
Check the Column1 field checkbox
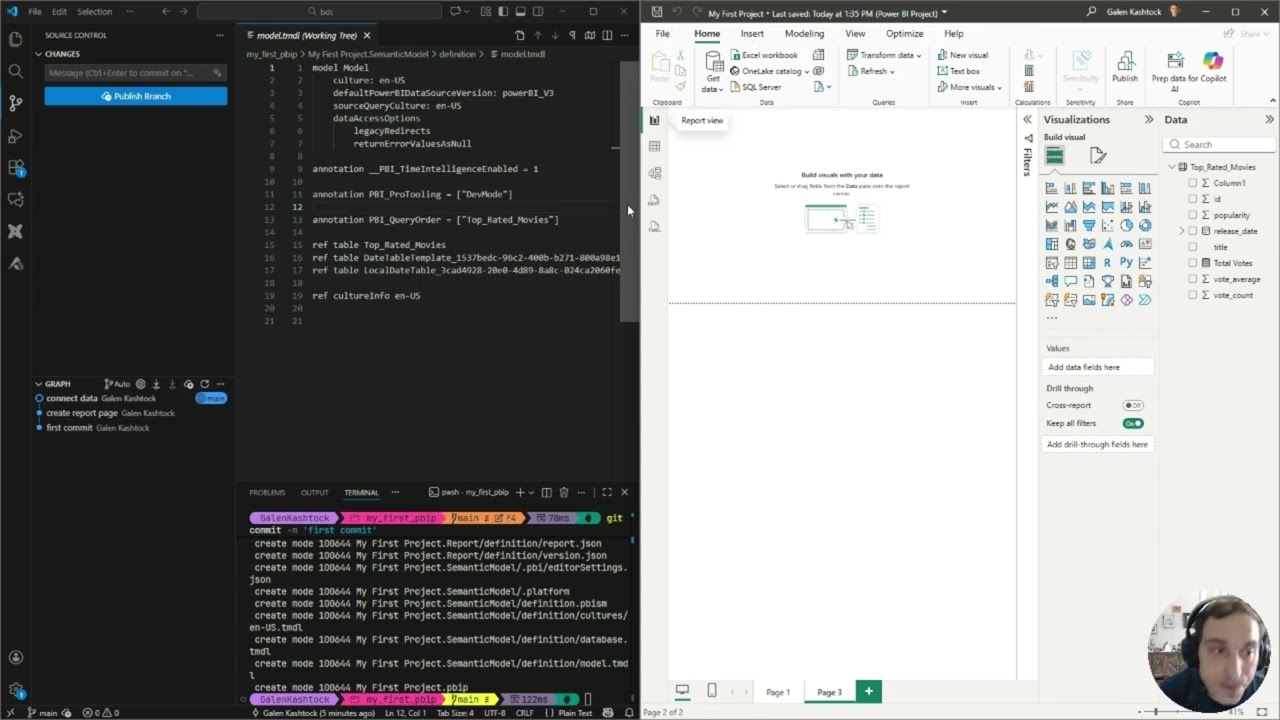[1193, 183]
